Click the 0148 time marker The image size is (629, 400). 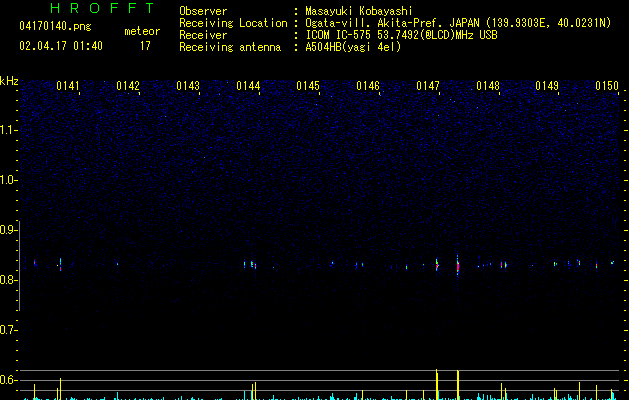pos(488,86)
